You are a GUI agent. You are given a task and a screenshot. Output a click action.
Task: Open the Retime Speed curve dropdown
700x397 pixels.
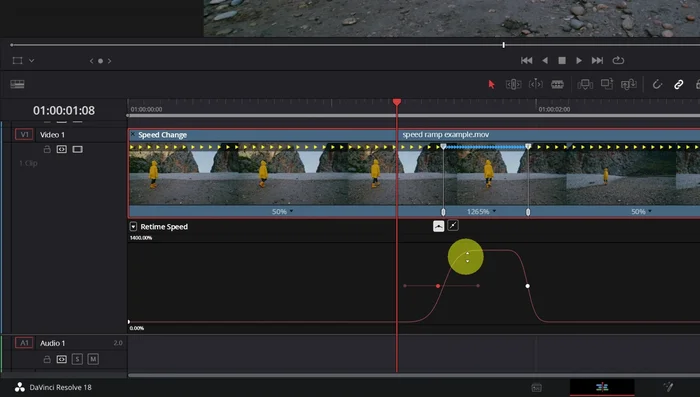click(133, 227)
